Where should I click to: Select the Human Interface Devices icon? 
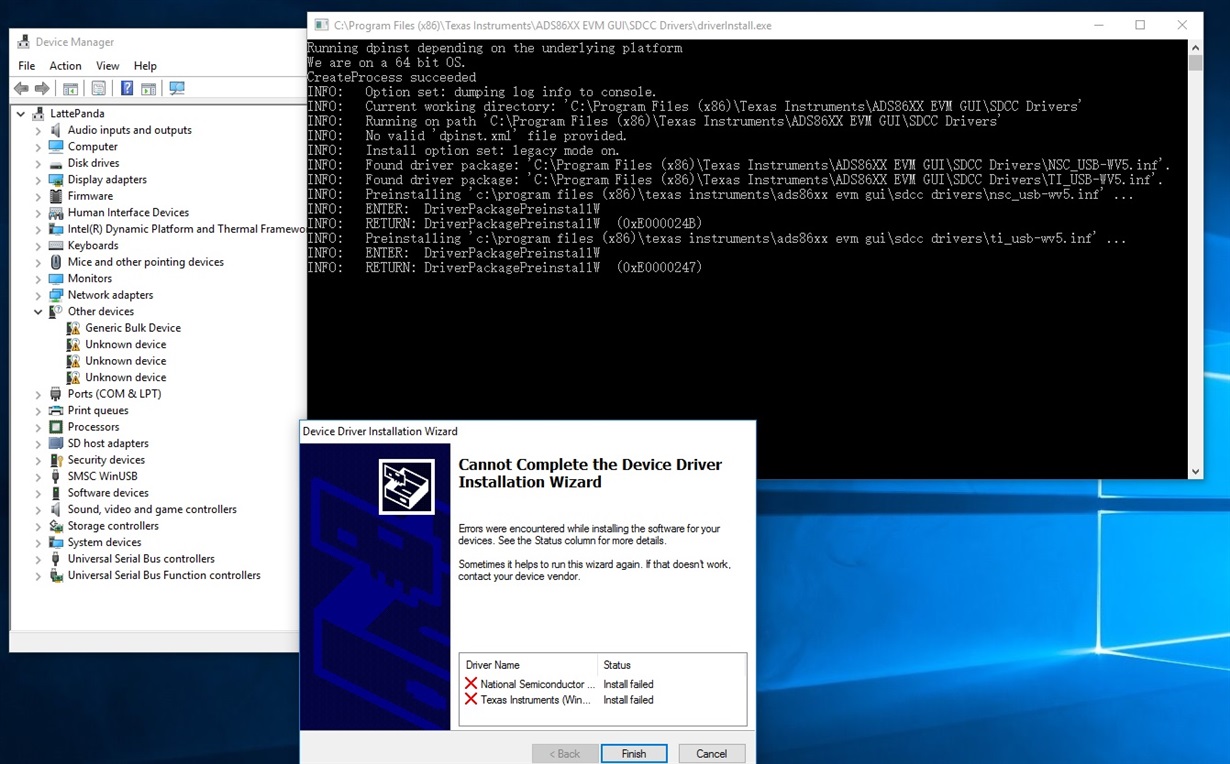56,212
